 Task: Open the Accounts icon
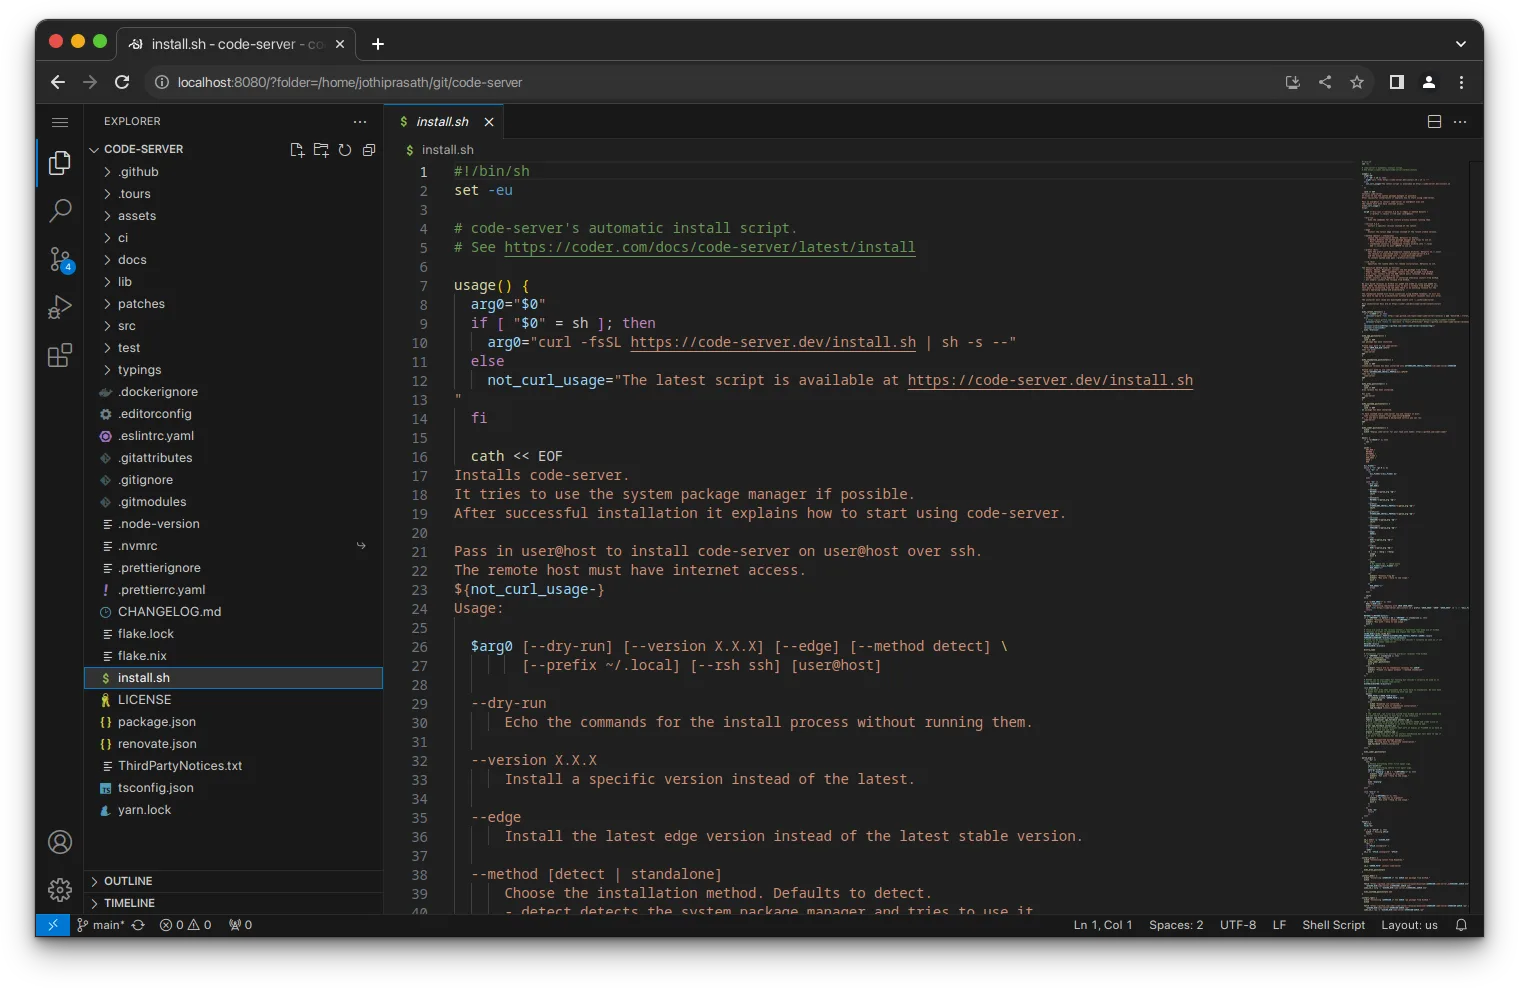(59, 842)
